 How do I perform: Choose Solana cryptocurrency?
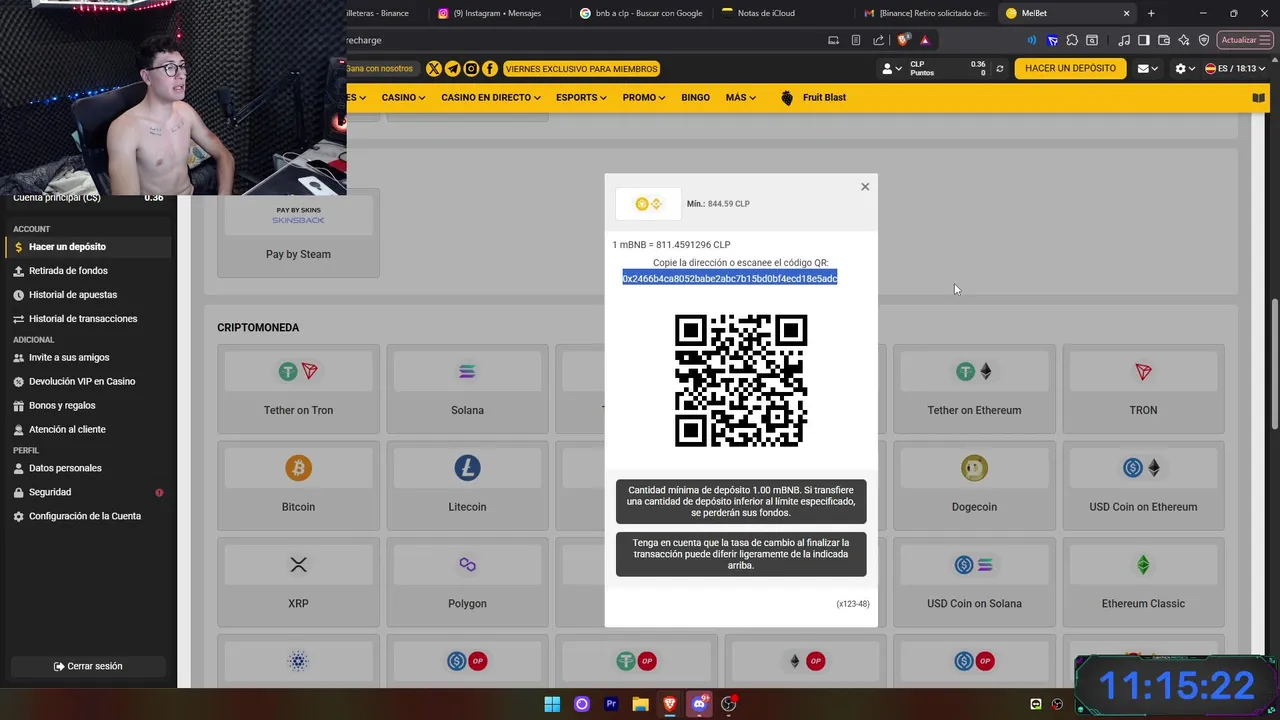pyautogui.click(x=467, y=389)
